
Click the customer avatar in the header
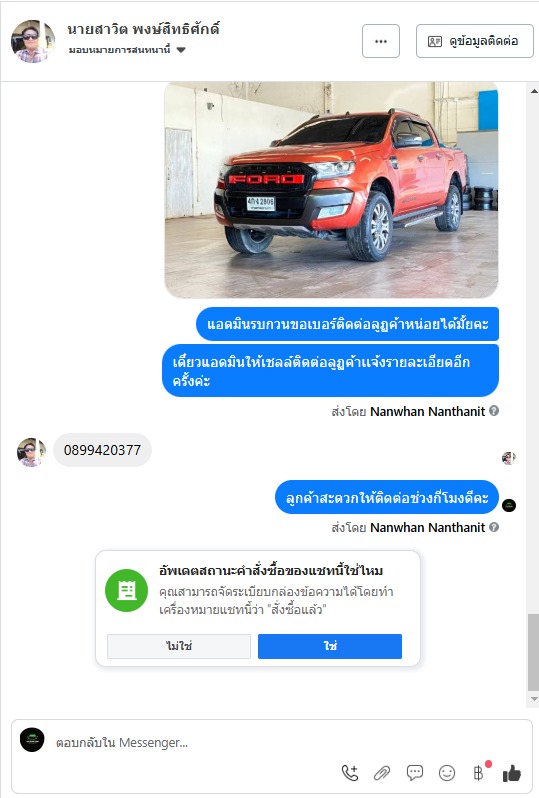[x=33, y=41]
